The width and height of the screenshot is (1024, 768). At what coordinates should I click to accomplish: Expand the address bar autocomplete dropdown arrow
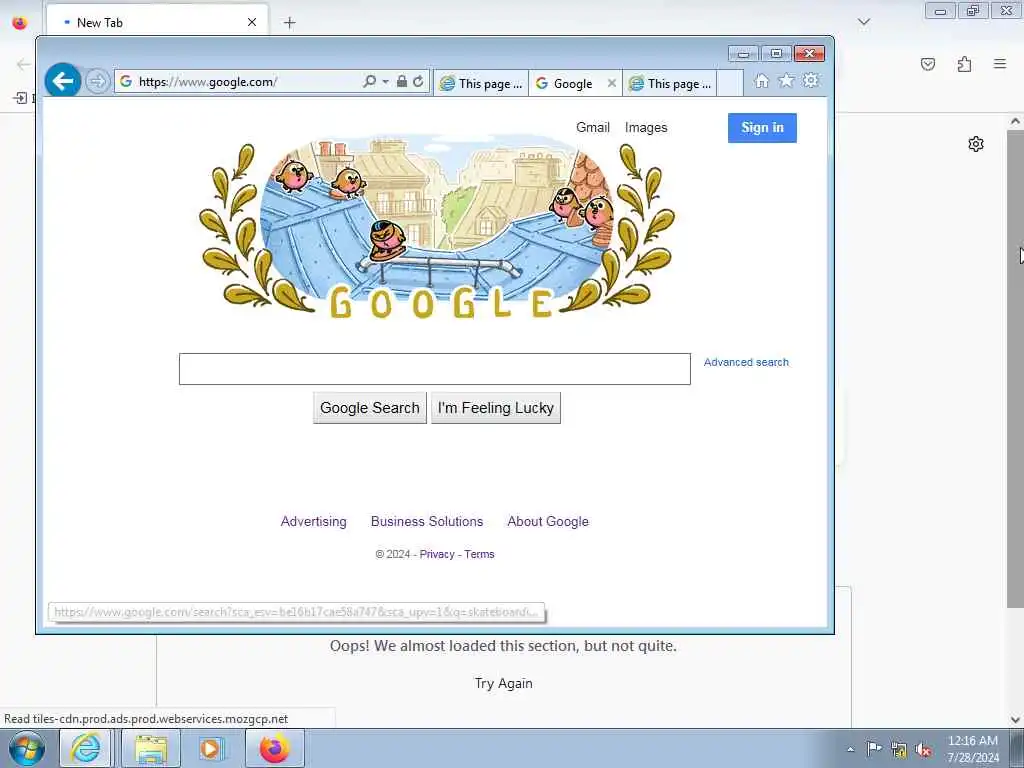click(x=385, y=82)
